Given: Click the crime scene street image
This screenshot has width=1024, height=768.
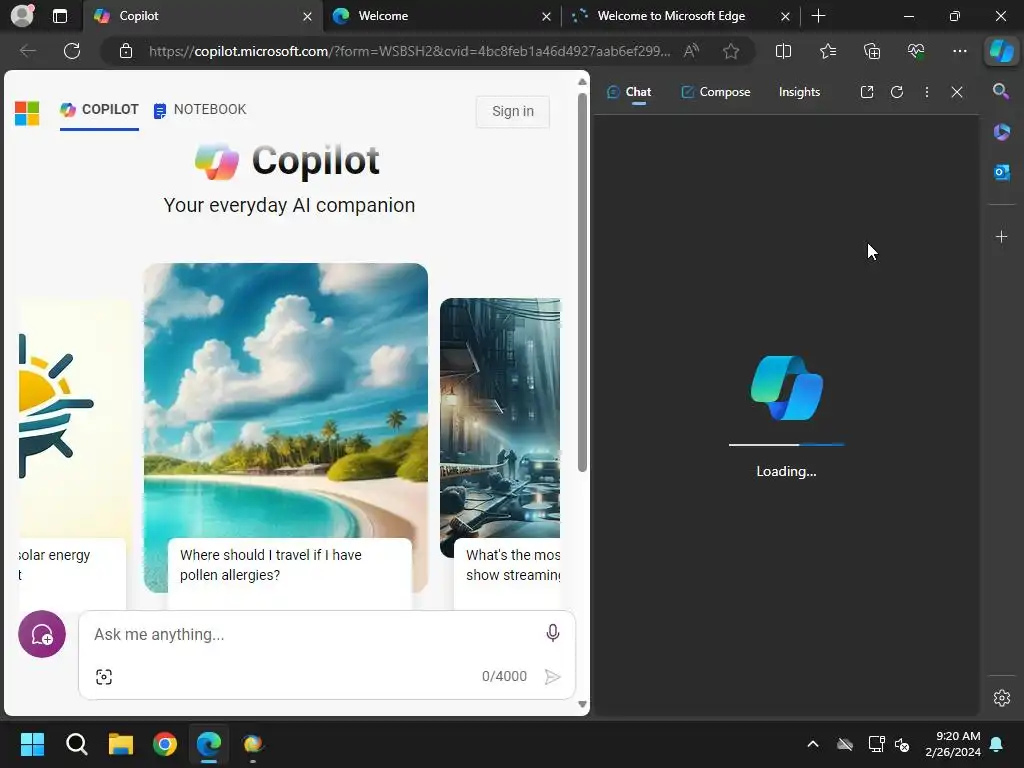Looking at the screenshot, I should (500, 418).
